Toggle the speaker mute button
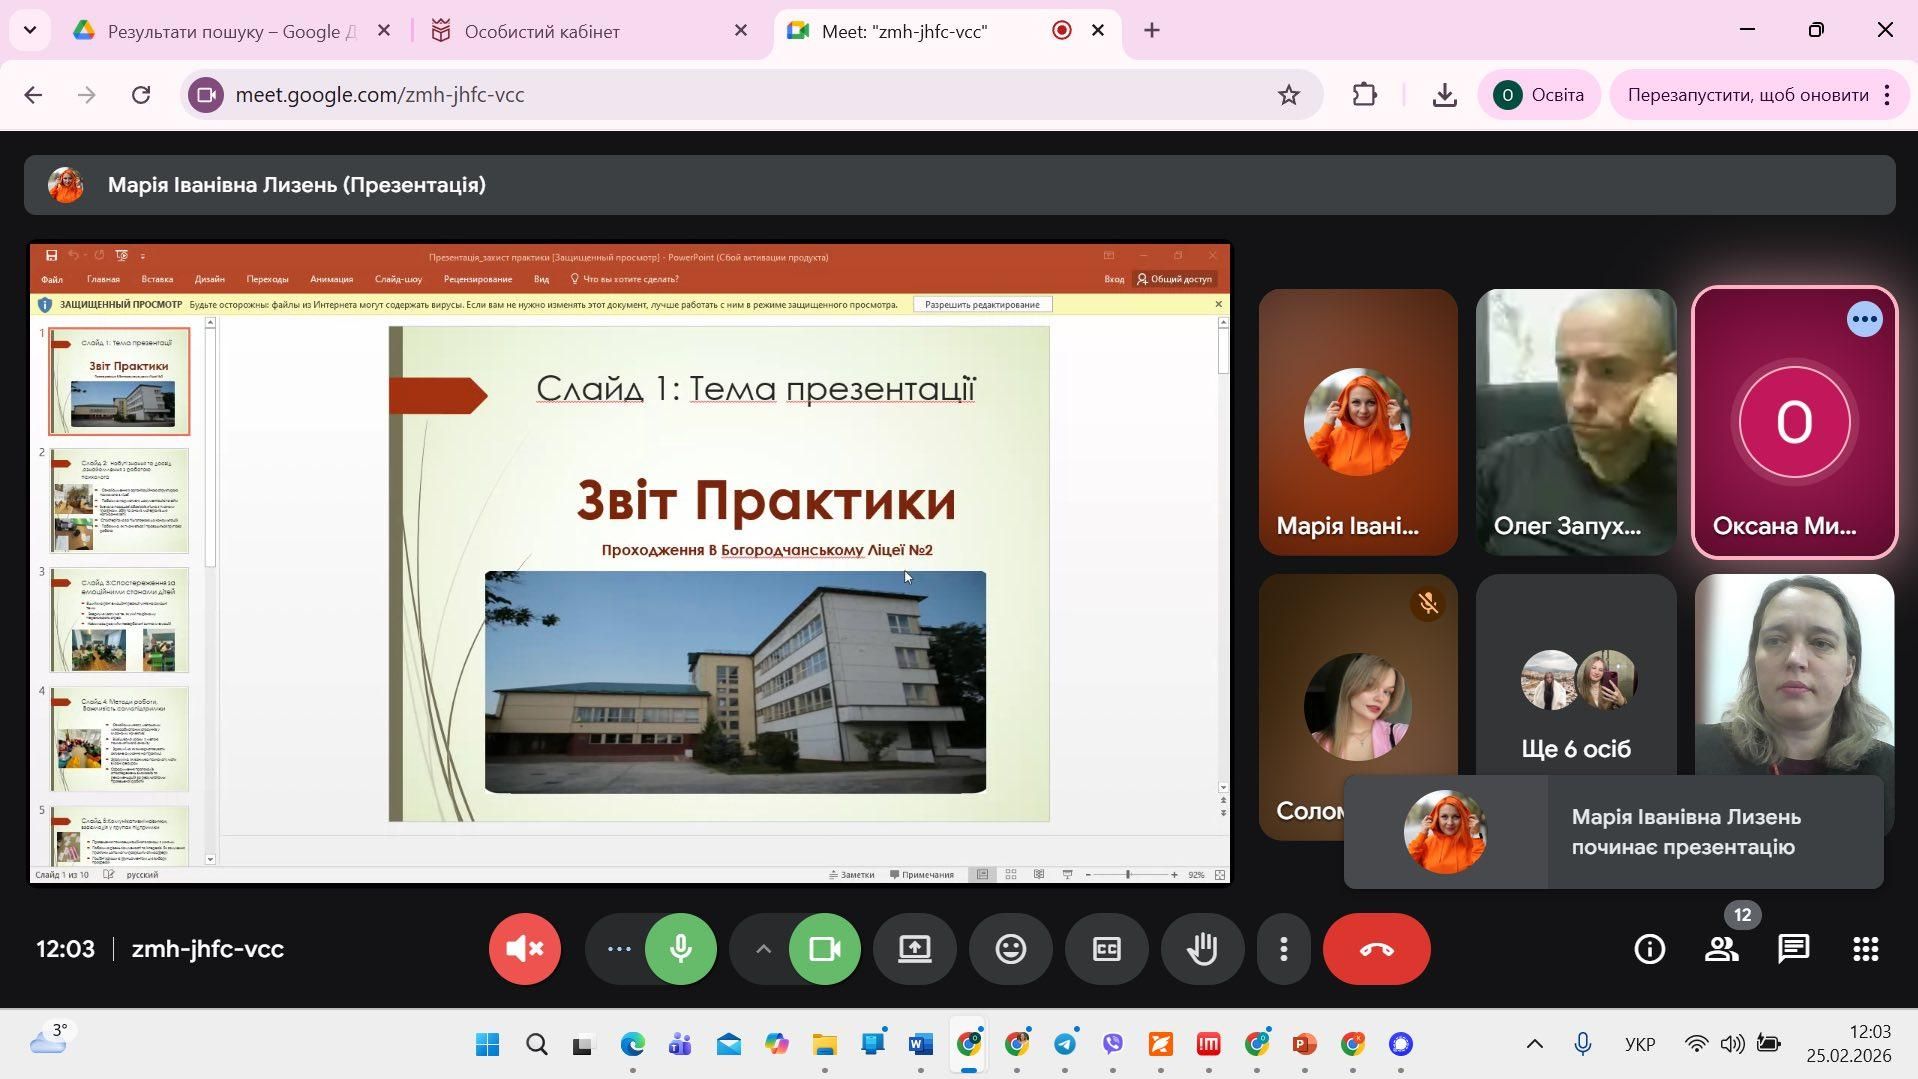Screen dimensions: 1918x1079 pyautogui.click(x=524, y=948)
